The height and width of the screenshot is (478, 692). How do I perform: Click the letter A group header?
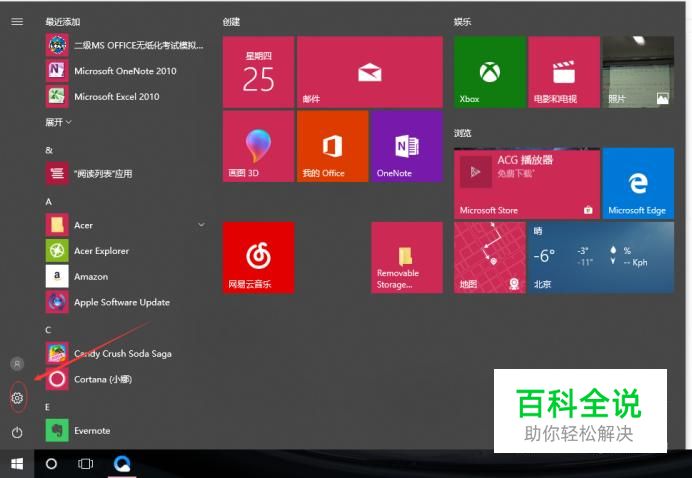coord(49,202)
